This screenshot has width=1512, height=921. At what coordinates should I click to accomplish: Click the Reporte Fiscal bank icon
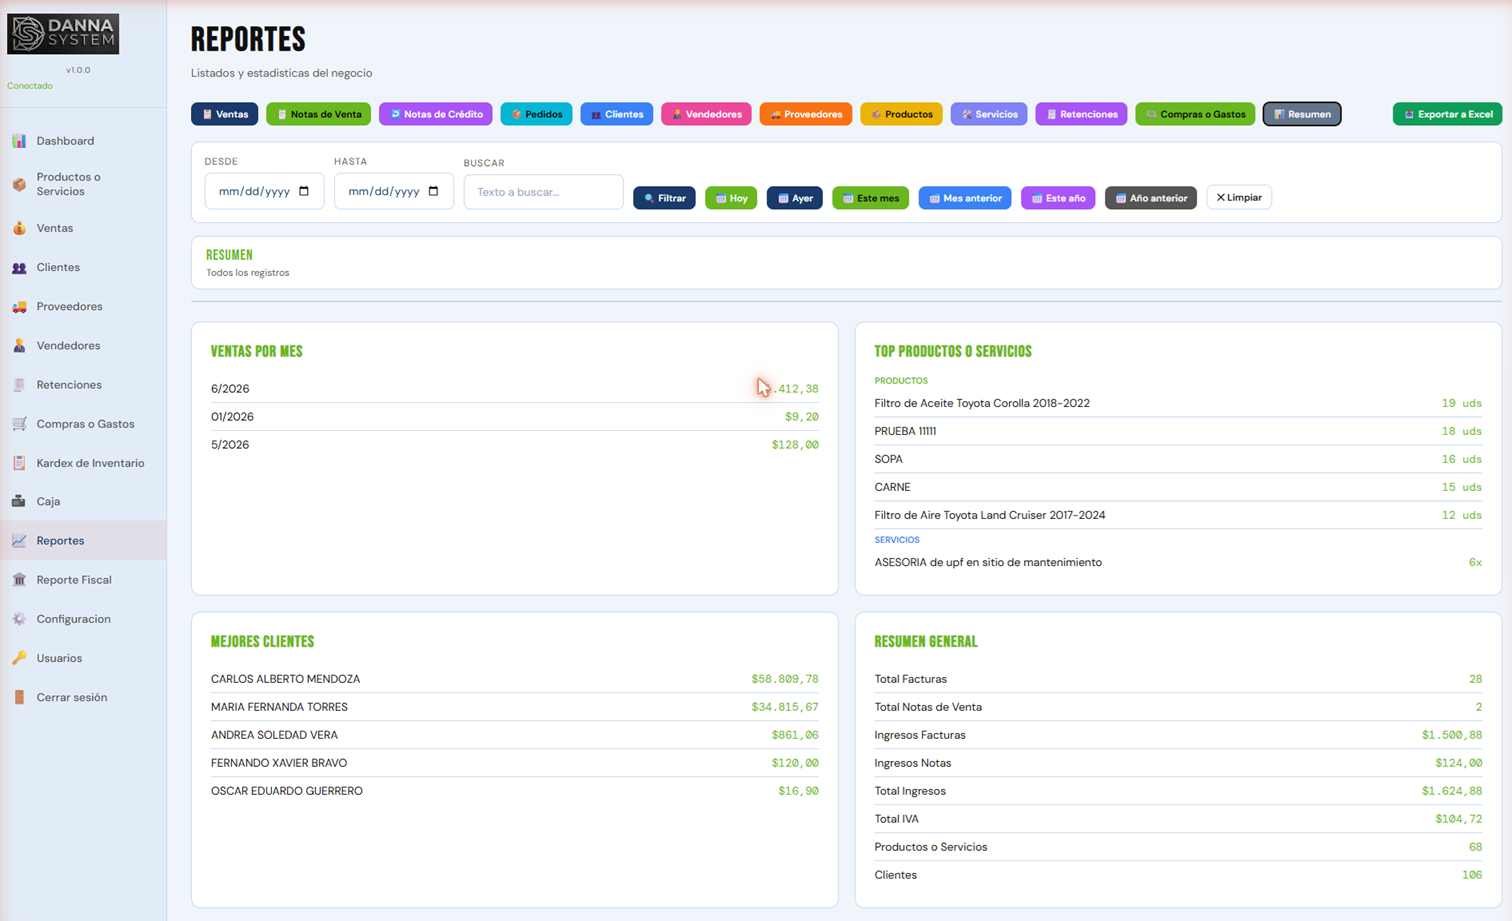[x=19, y=580]
